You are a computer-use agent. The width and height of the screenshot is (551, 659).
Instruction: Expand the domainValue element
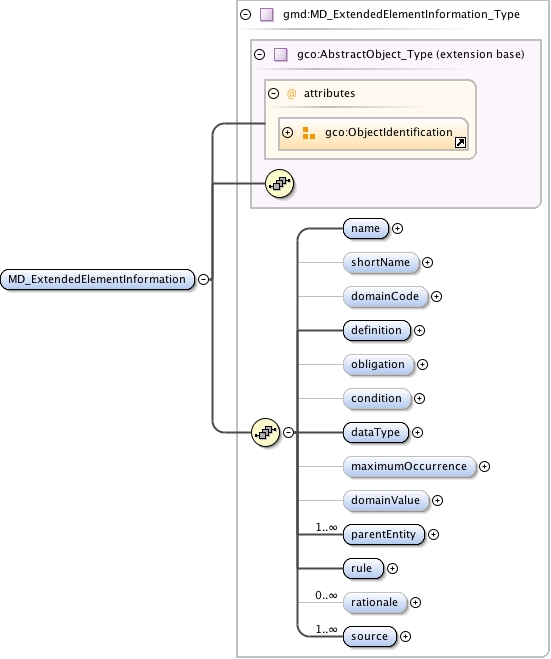point(438,500)
